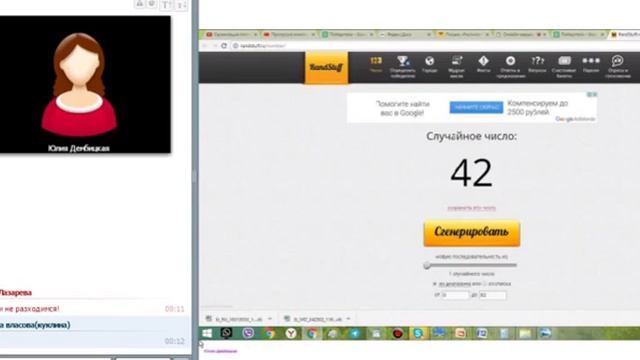Open Skype from the taskbar
The image size is (640, 360).
click(x=418, y=333)
